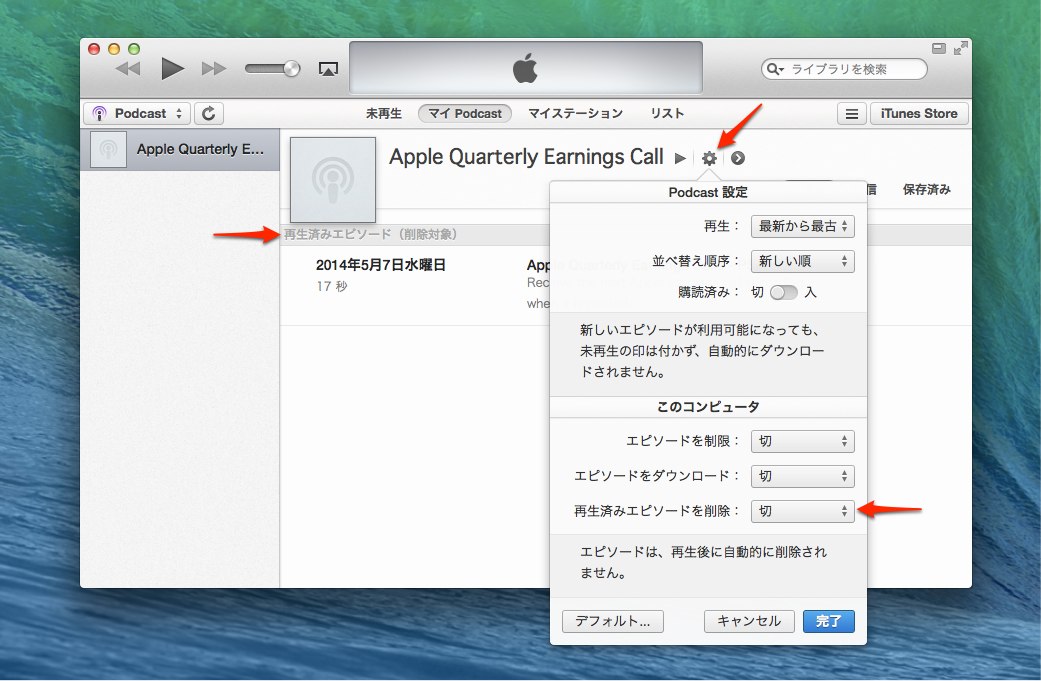Open マイステーション tab
Viewport: 1041px width, 681px height.
click(x=575, y=114)
